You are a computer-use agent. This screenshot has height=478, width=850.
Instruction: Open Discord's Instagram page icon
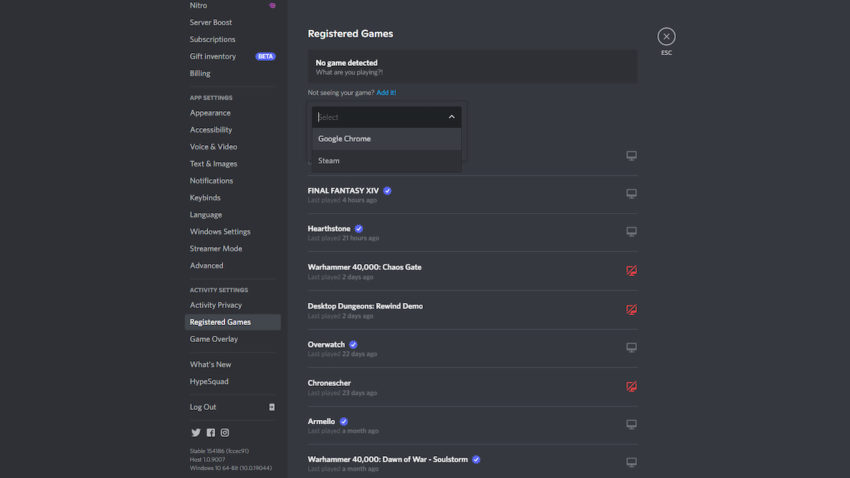pyautogui.click(x=224, y=432)
